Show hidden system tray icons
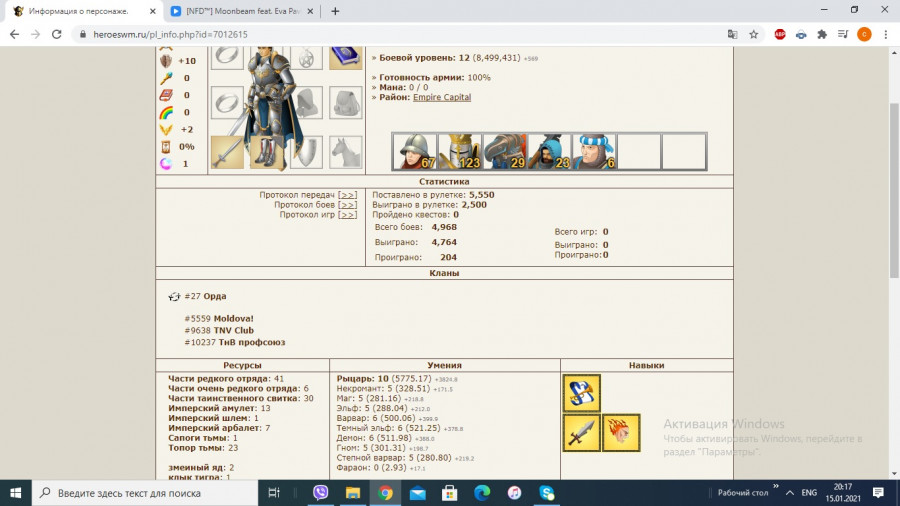The image size is (900, 506). click(x=790, y=493)
